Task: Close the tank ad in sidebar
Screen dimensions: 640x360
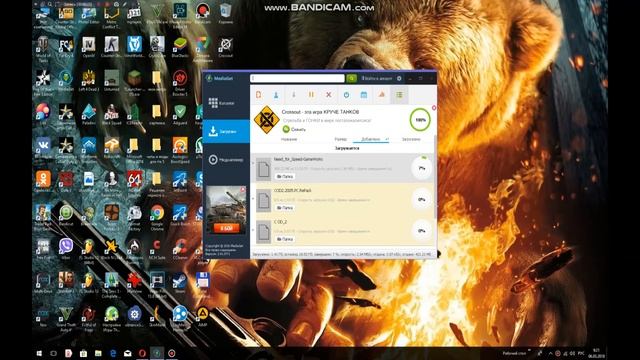Action: (x=243, y=189)
